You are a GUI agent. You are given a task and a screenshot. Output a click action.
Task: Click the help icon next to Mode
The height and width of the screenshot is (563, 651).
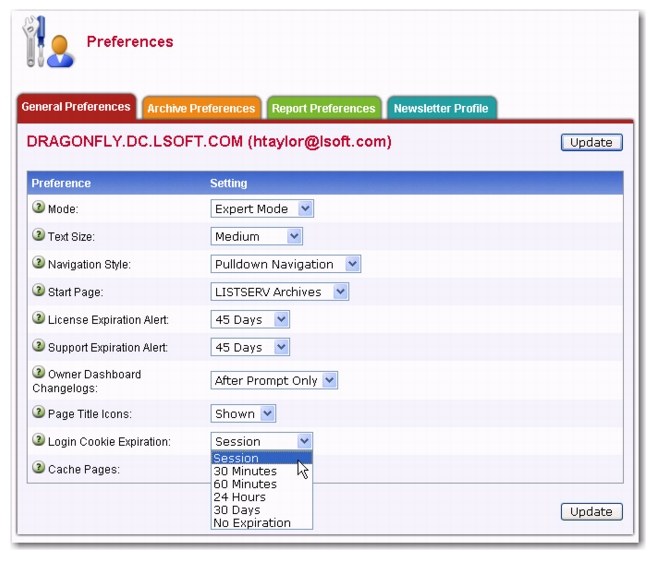click(x=39, y=208)
